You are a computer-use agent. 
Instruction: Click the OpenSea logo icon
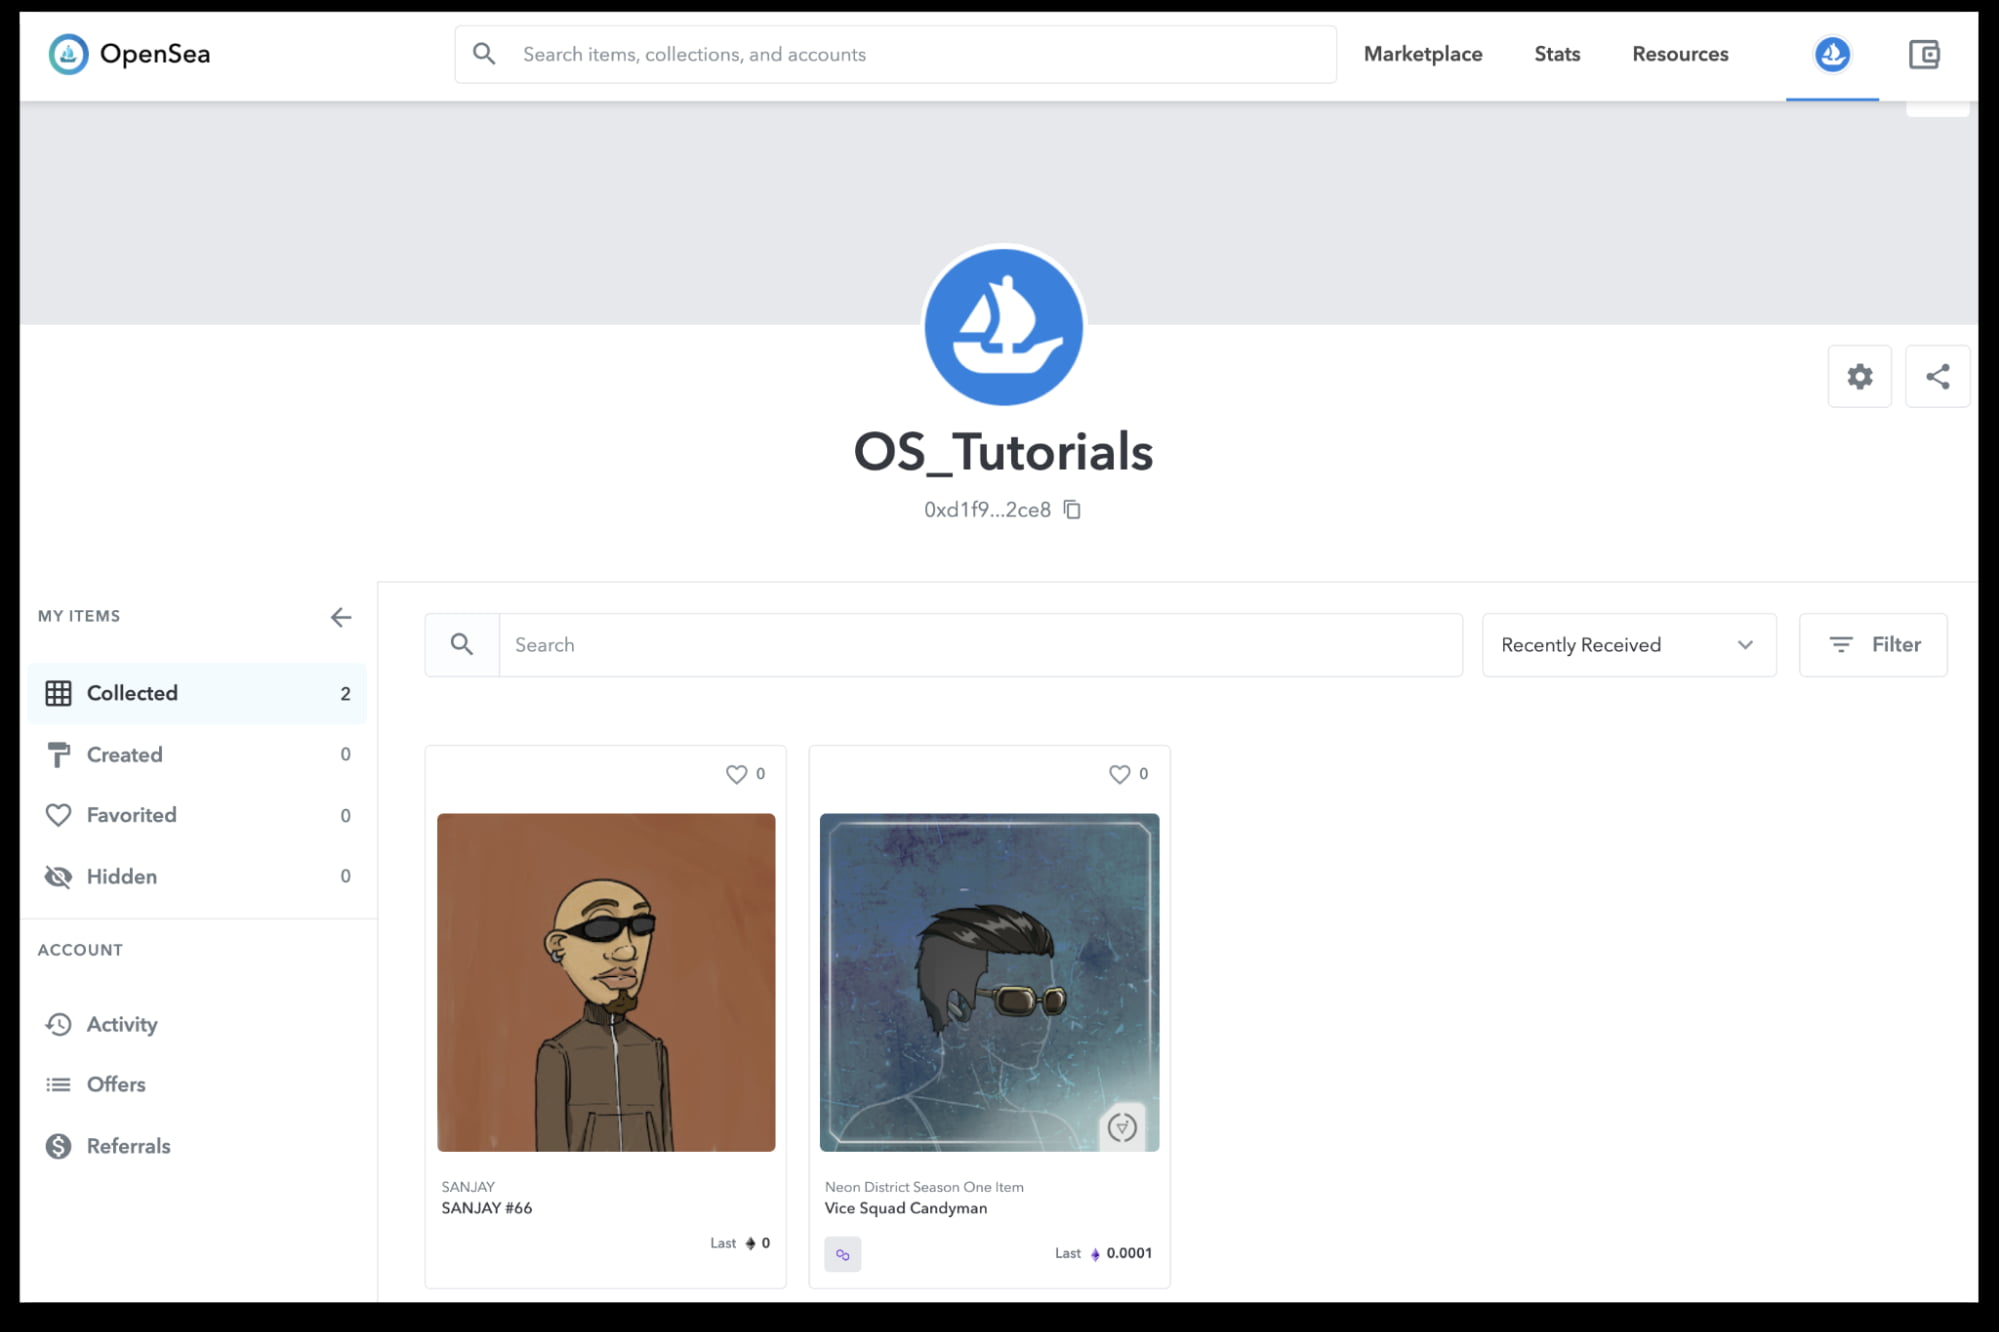click(x=67, y=54)
